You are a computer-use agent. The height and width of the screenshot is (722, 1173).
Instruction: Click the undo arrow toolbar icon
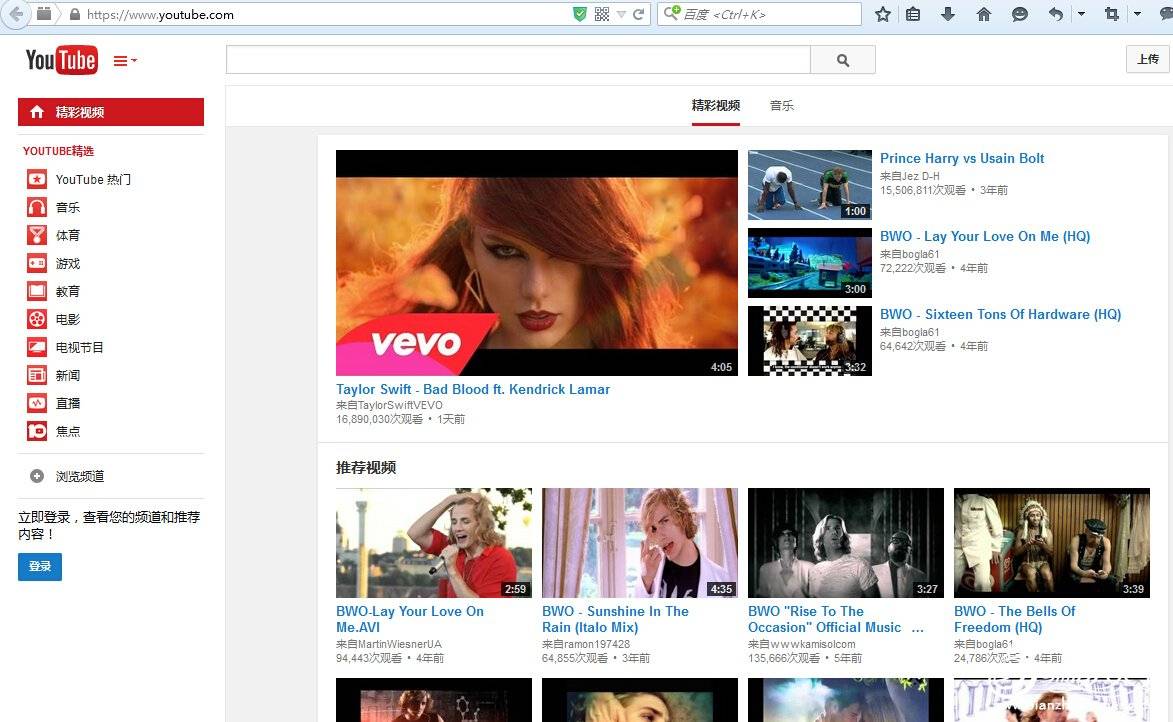[1056, 14]
